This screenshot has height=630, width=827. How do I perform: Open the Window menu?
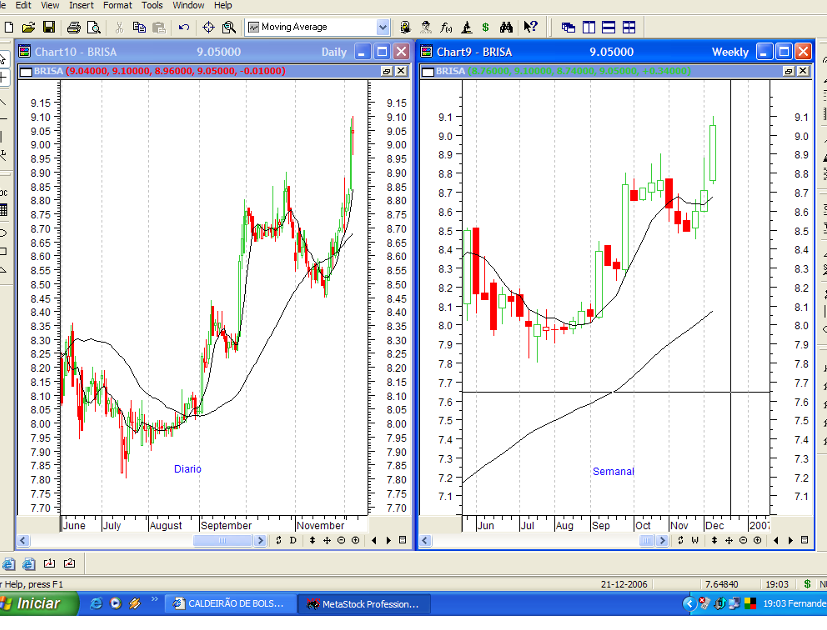(x=188, y=5)
